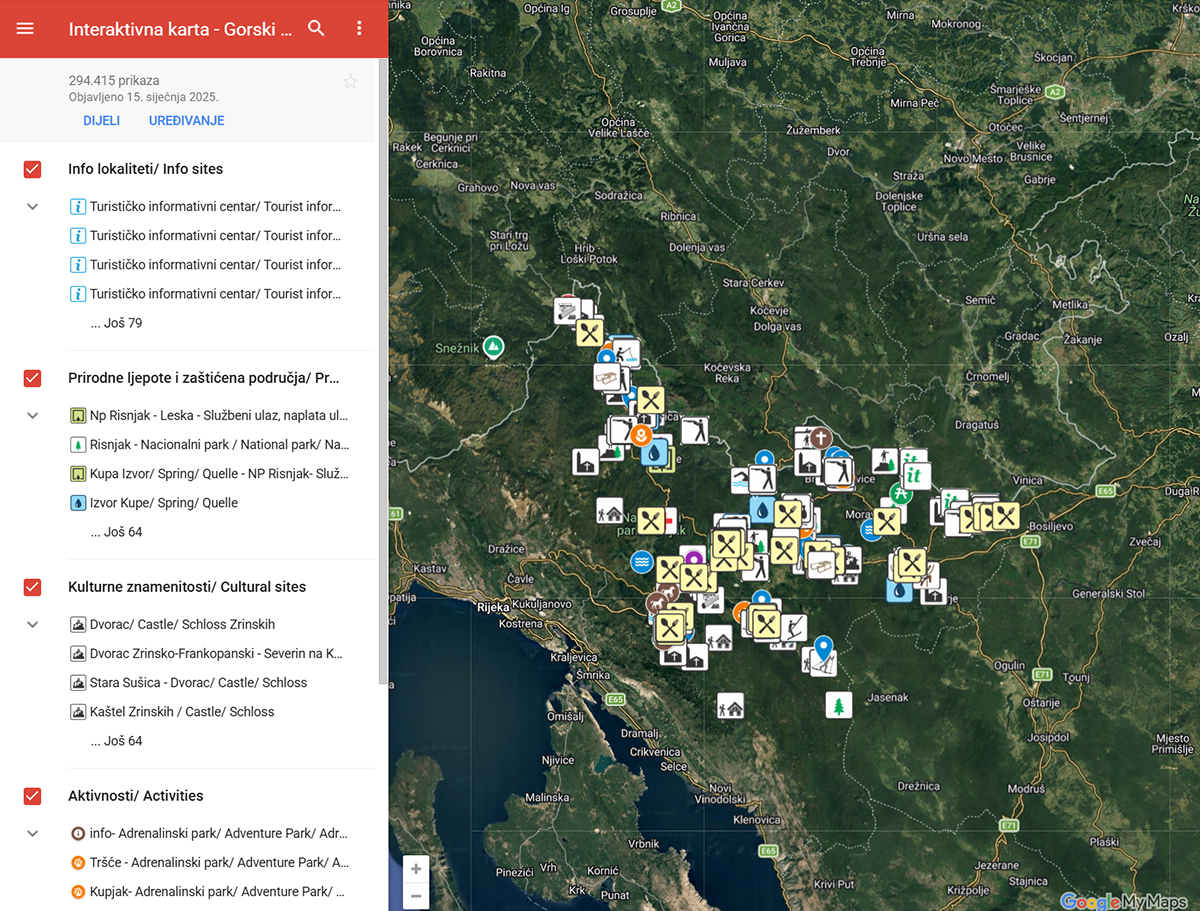Click the Snežnik green mountain marker

tap(492, 347)
